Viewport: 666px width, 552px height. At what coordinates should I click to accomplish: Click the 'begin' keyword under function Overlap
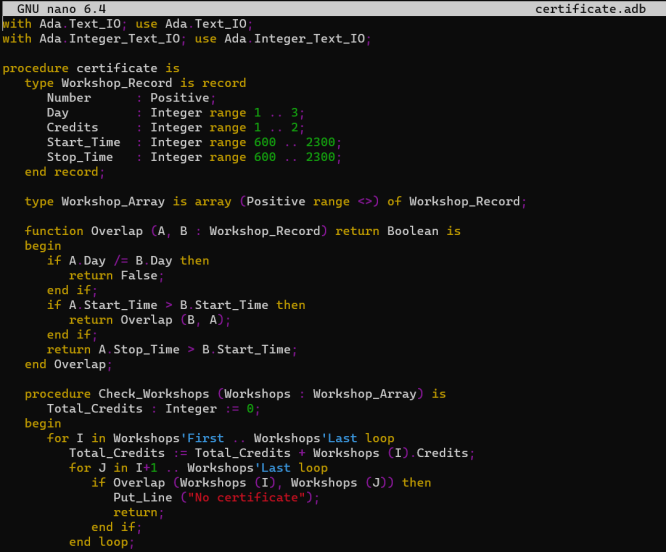[x=43, y=246]
